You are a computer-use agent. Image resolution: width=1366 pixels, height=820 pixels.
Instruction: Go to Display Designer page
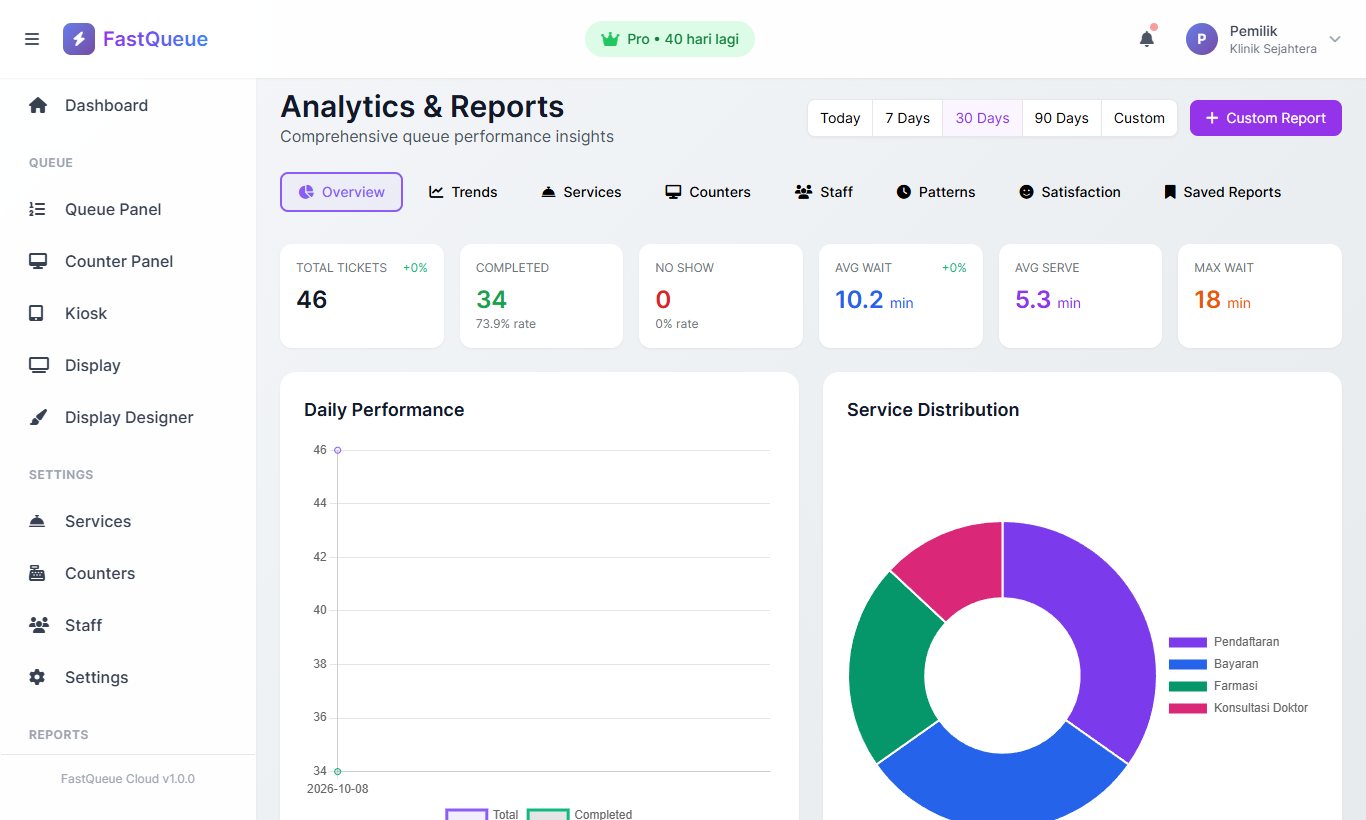click(x=128, y=417)
